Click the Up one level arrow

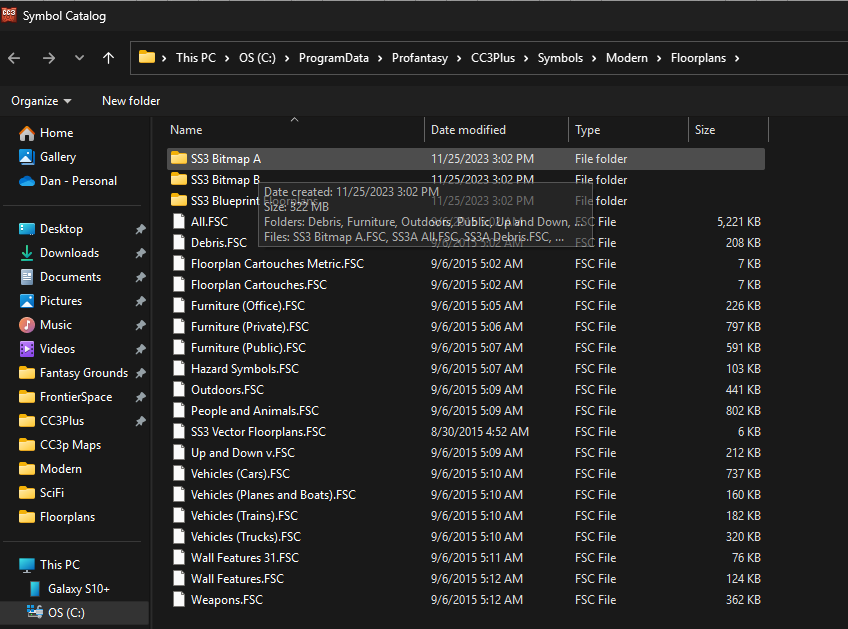coord(108,58)
